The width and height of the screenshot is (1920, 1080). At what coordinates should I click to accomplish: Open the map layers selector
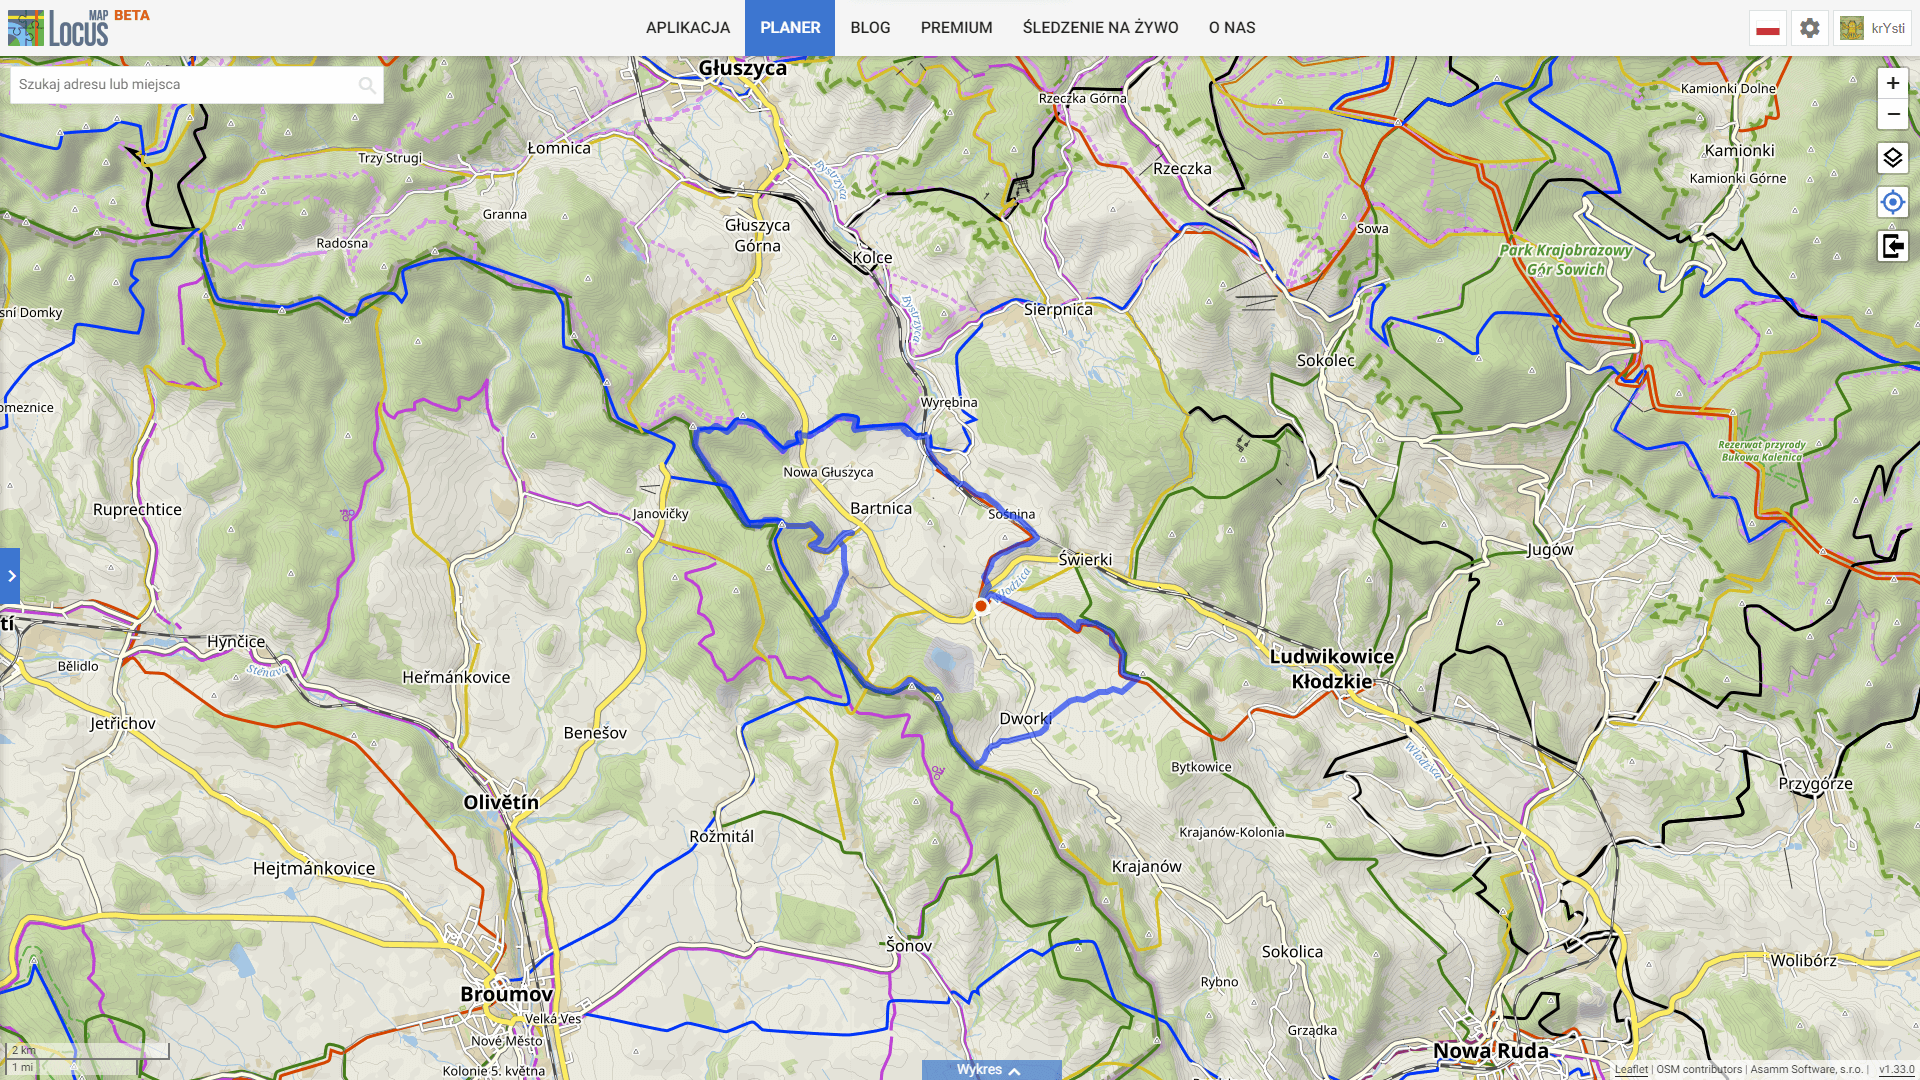[1892, 158]
